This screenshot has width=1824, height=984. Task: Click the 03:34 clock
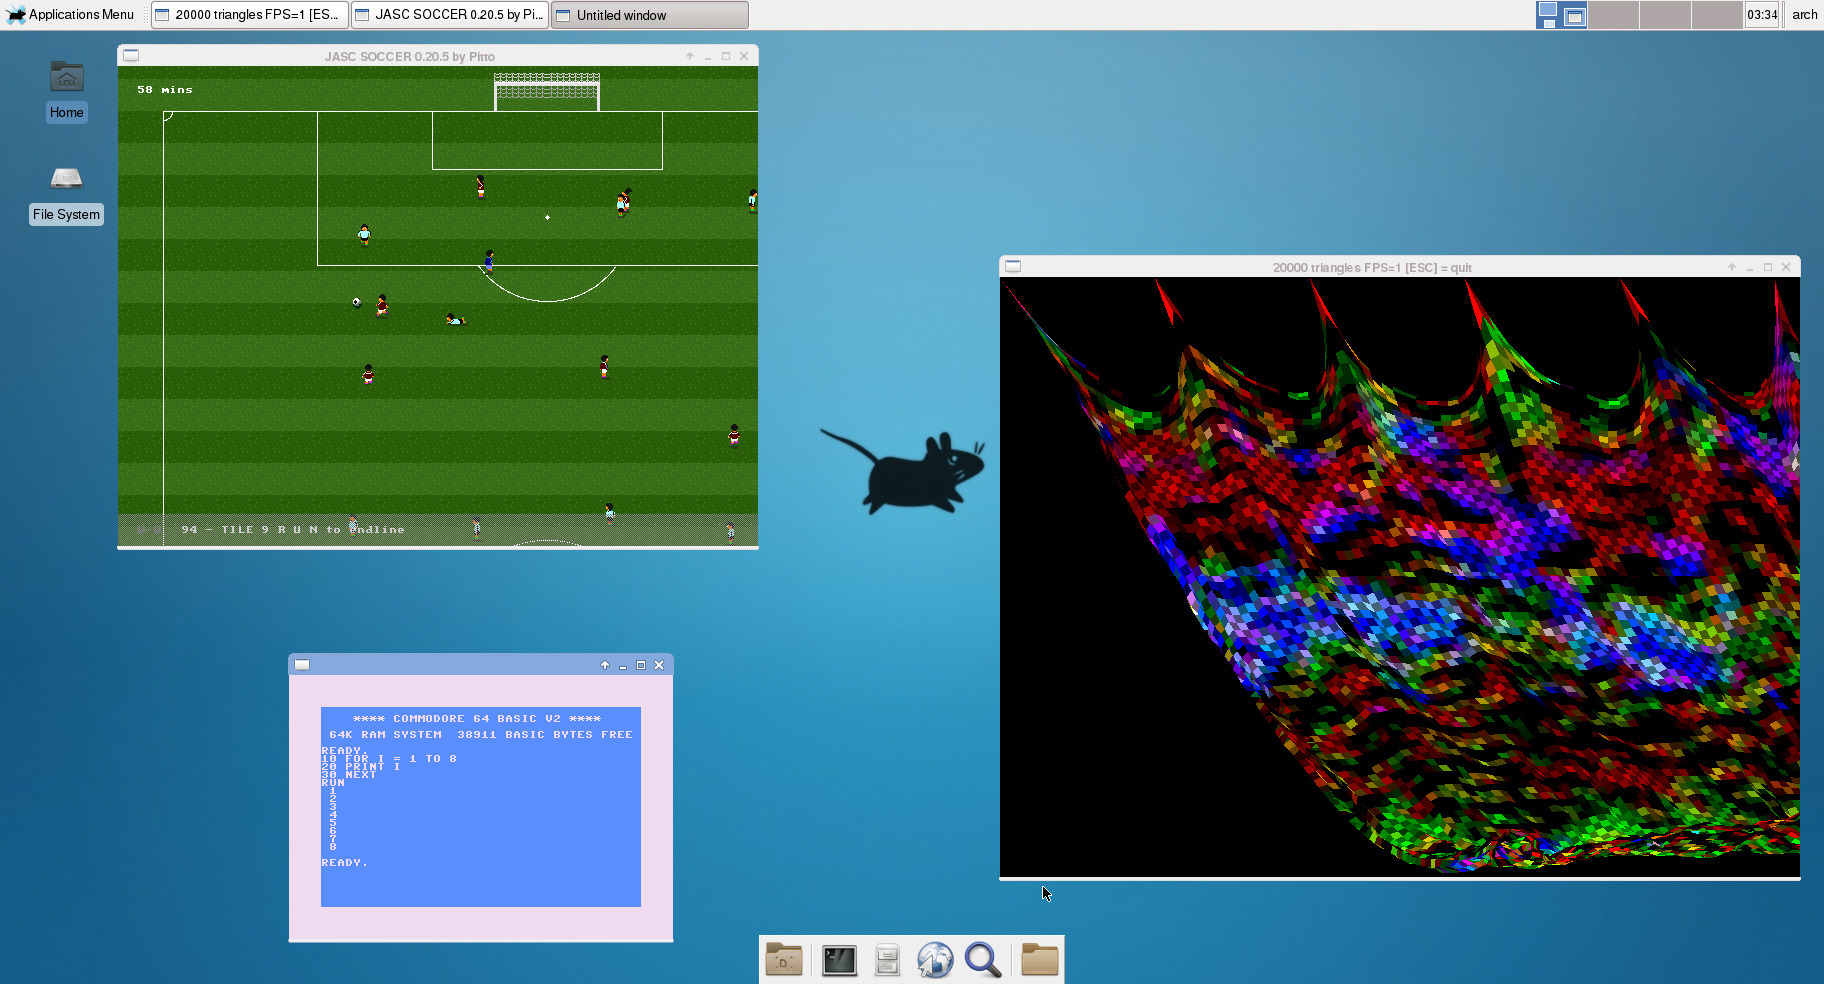point(1762,15)
